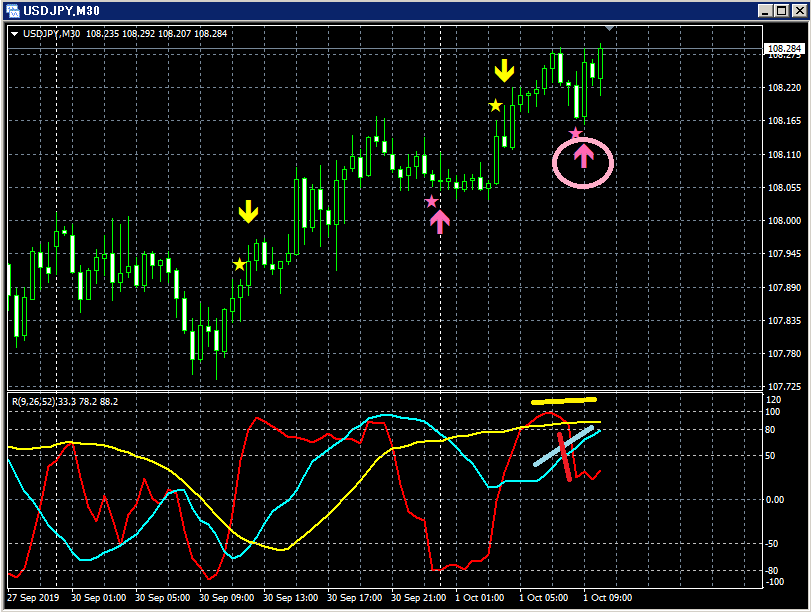Viewport: 811px width, 612px height.
Task: Expand the USDJPY,M30 chart dropdown triangle
Action: point(14,34)
